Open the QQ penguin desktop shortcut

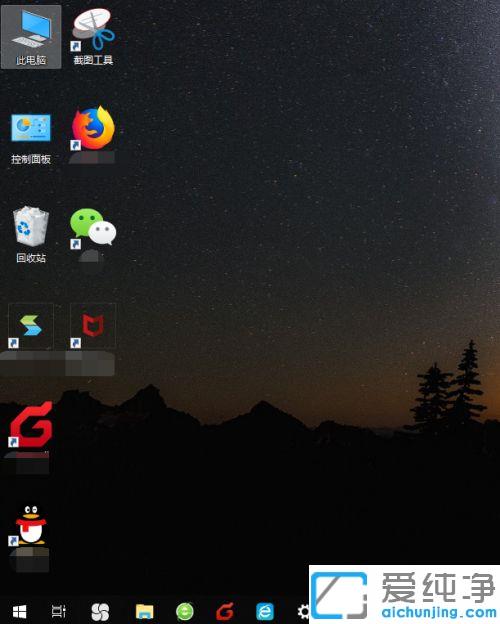[30, 525]
